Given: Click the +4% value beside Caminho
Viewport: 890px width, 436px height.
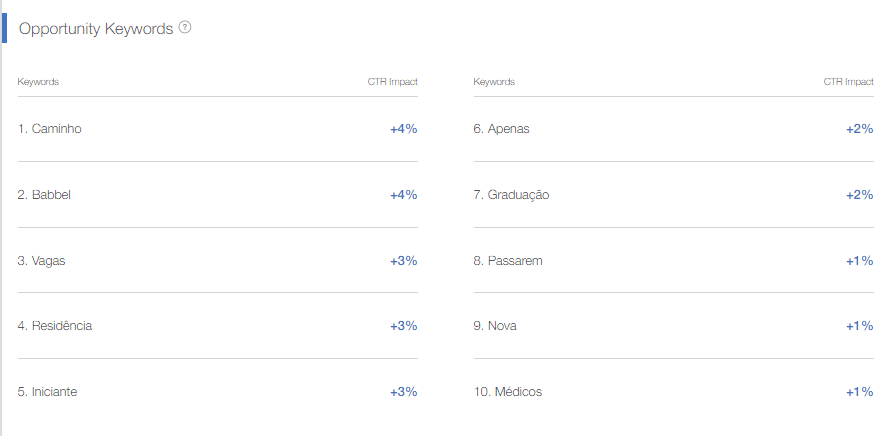Looking at the screenshot, I should [404, 129].
